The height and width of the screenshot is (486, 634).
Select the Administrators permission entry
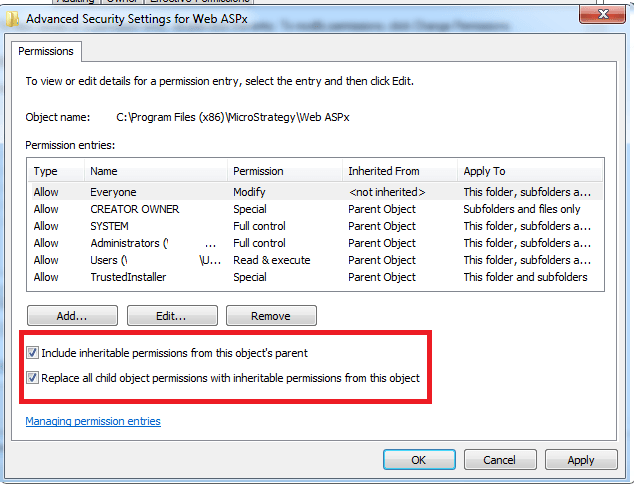(125, 243)
